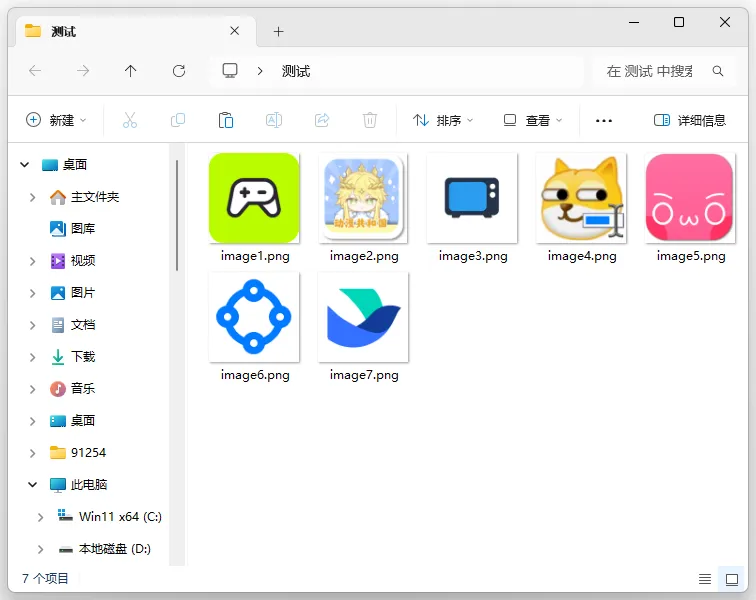Expand the 图片 tree node
This screenshot has height=600, width=756.
(32, 293)
